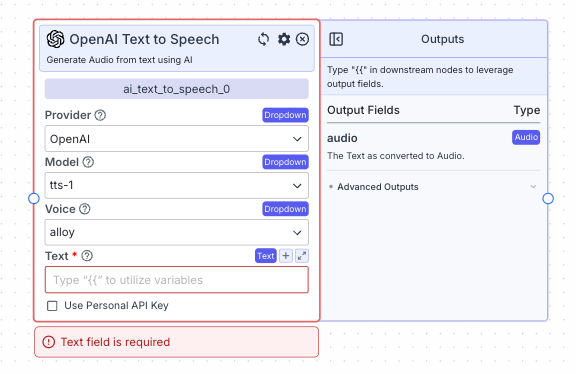
Task: Expand the Text field editor
Action: pyautogui.click(x=302, y=256)
